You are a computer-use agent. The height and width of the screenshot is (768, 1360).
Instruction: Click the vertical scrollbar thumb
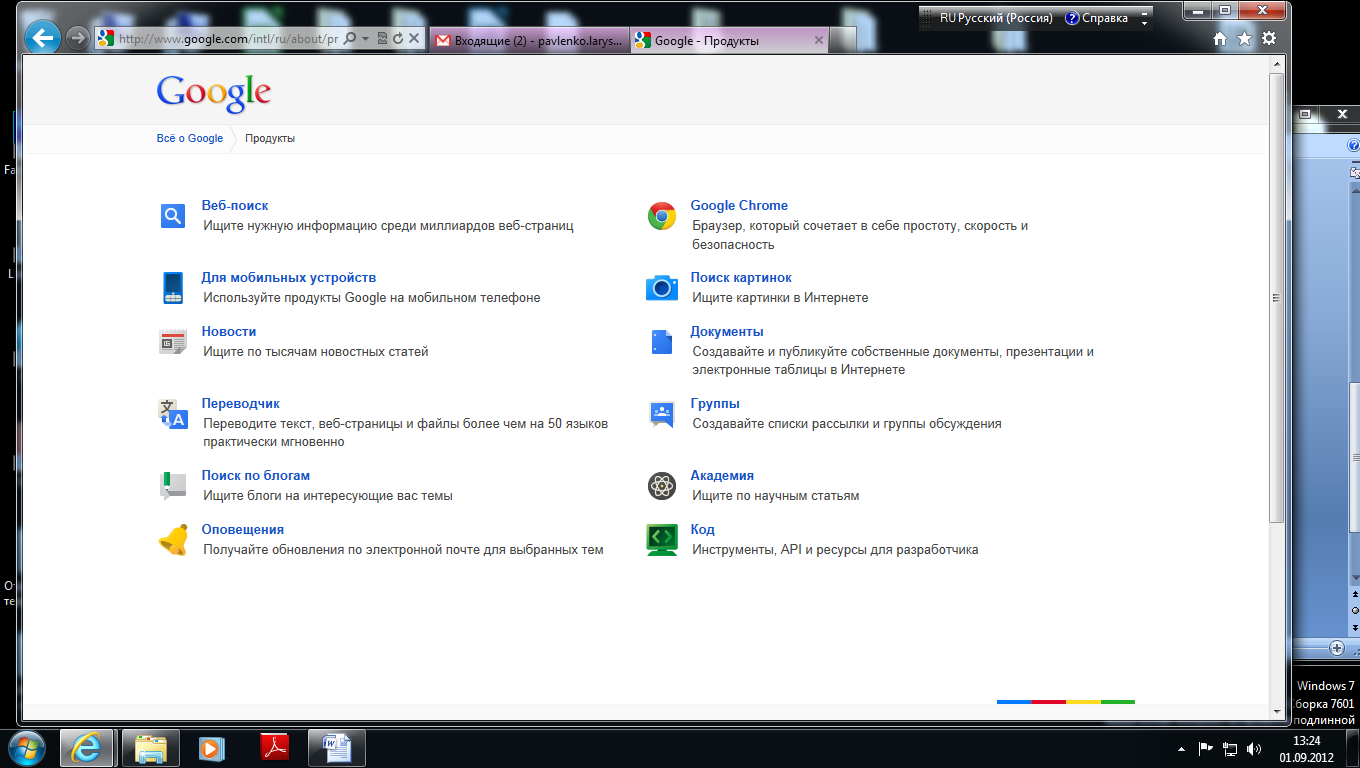[1276, 296]
